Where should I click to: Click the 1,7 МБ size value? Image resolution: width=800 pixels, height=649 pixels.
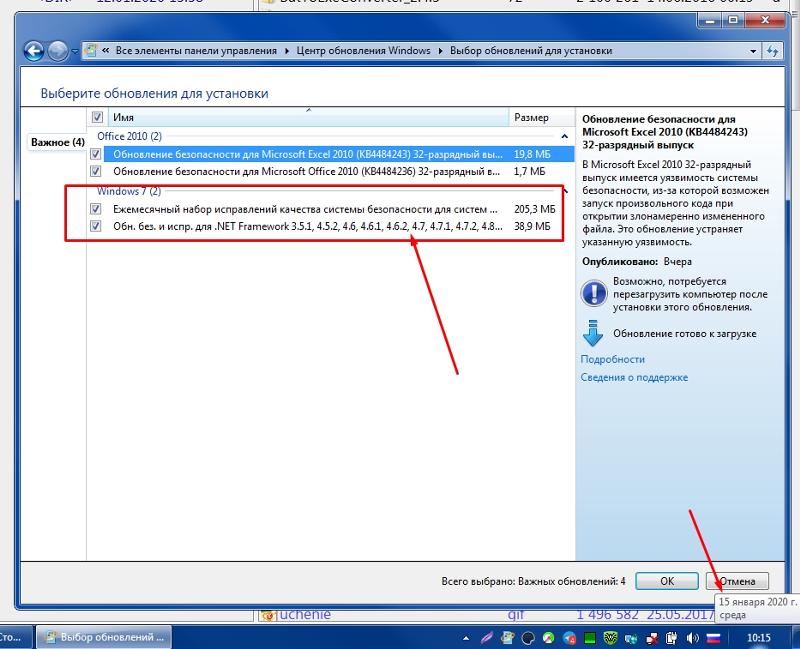coord(529,171)
